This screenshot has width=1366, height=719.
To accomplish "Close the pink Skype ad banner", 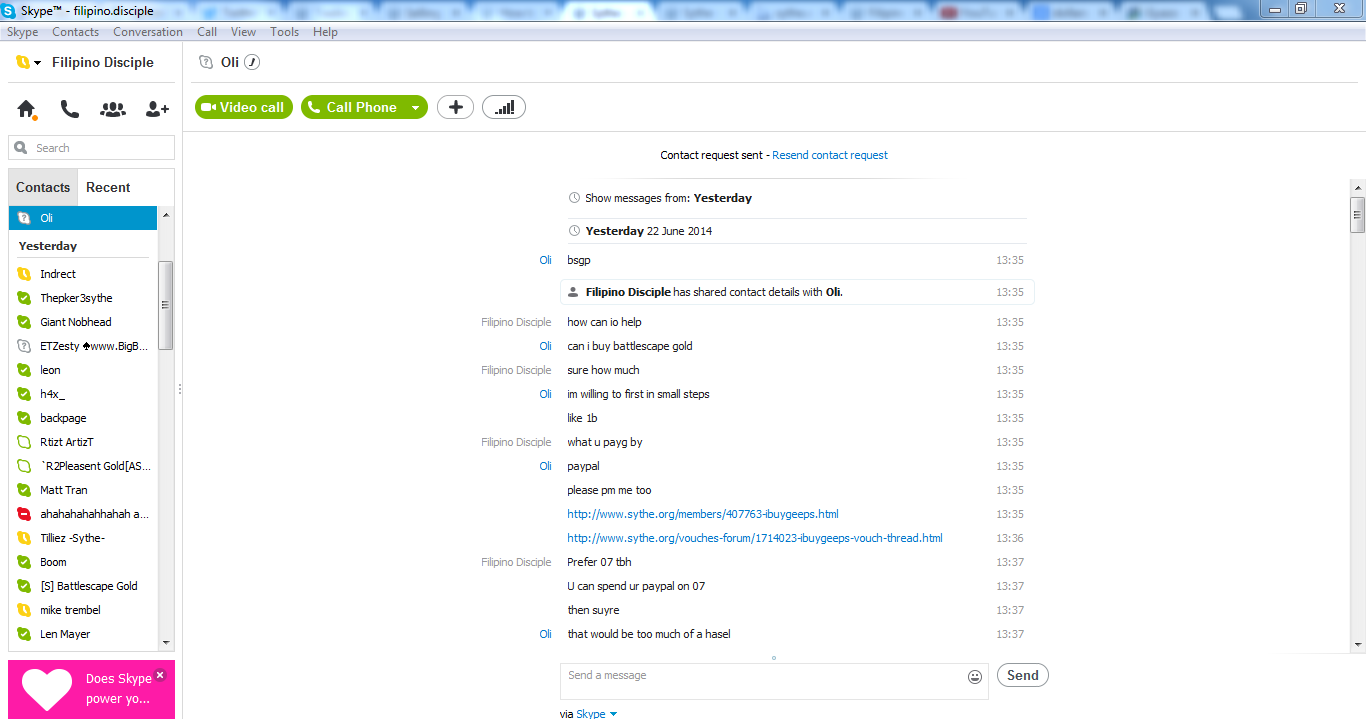I will (x=160, y=675).
